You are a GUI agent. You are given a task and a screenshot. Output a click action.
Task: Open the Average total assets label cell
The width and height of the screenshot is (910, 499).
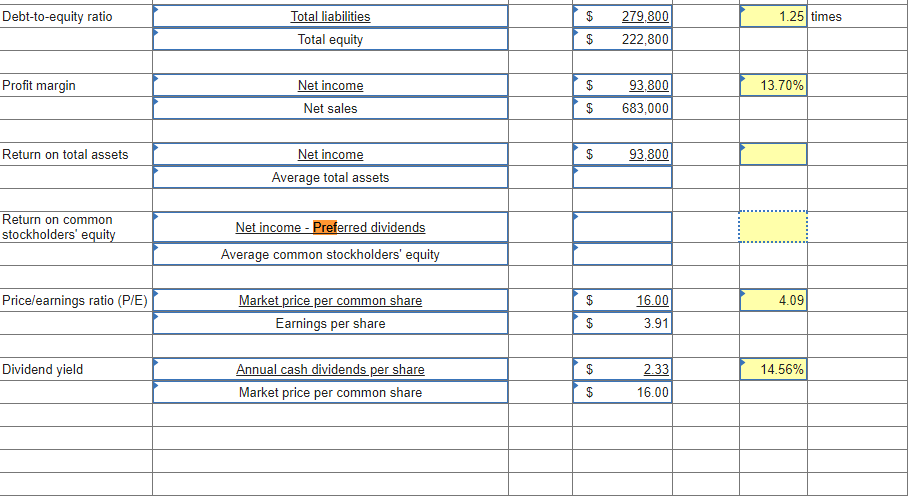[330, 178]
